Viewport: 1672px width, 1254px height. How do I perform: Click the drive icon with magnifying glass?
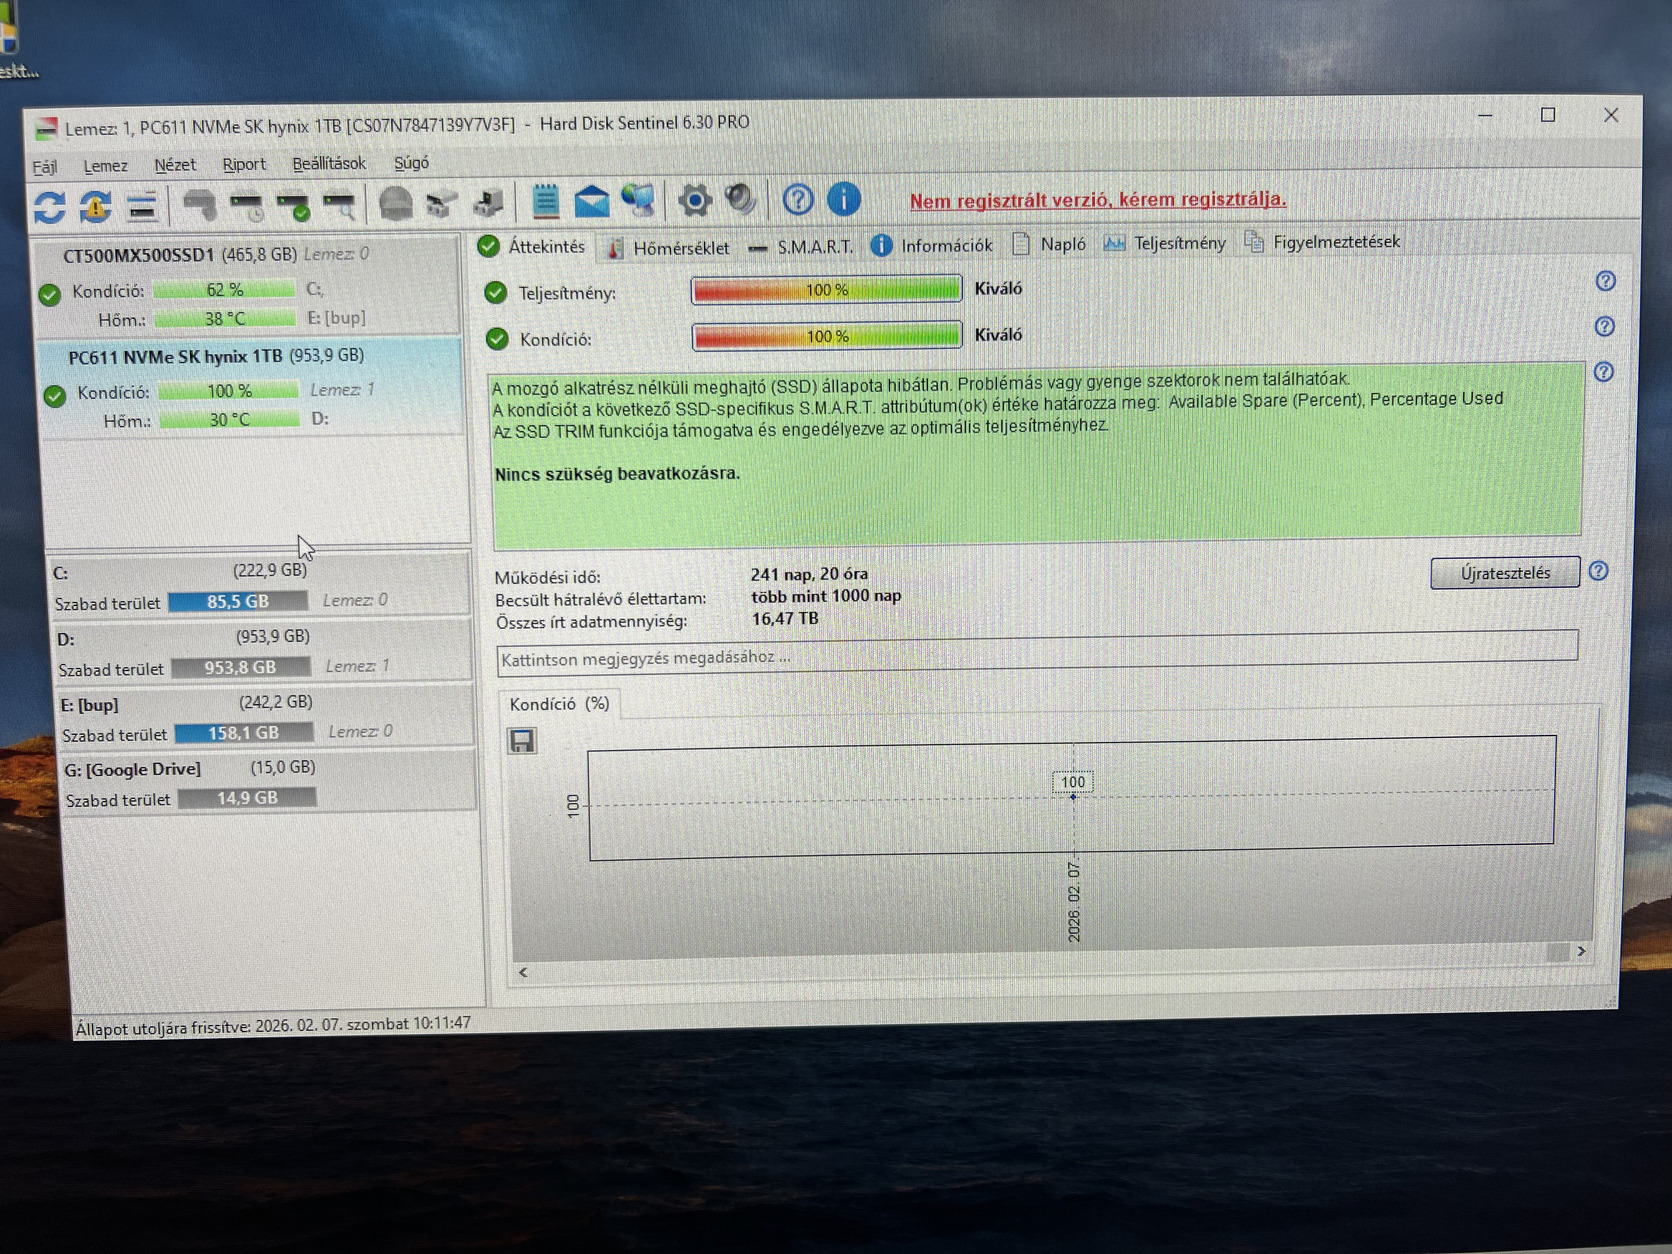pyautogui.click(x=339, y=205)
